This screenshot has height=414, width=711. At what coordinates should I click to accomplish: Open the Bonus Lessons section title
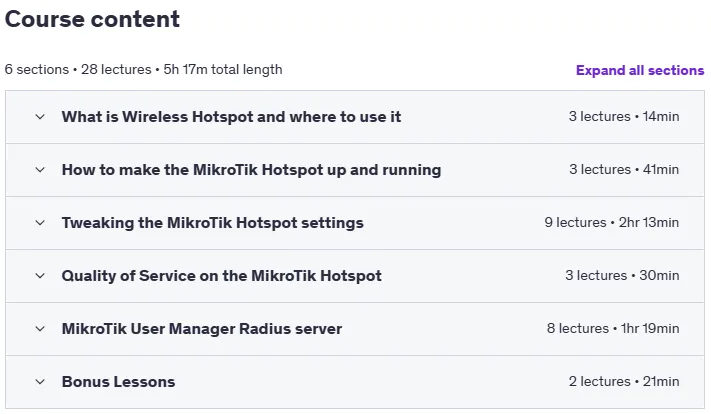[x=118, y=382]
